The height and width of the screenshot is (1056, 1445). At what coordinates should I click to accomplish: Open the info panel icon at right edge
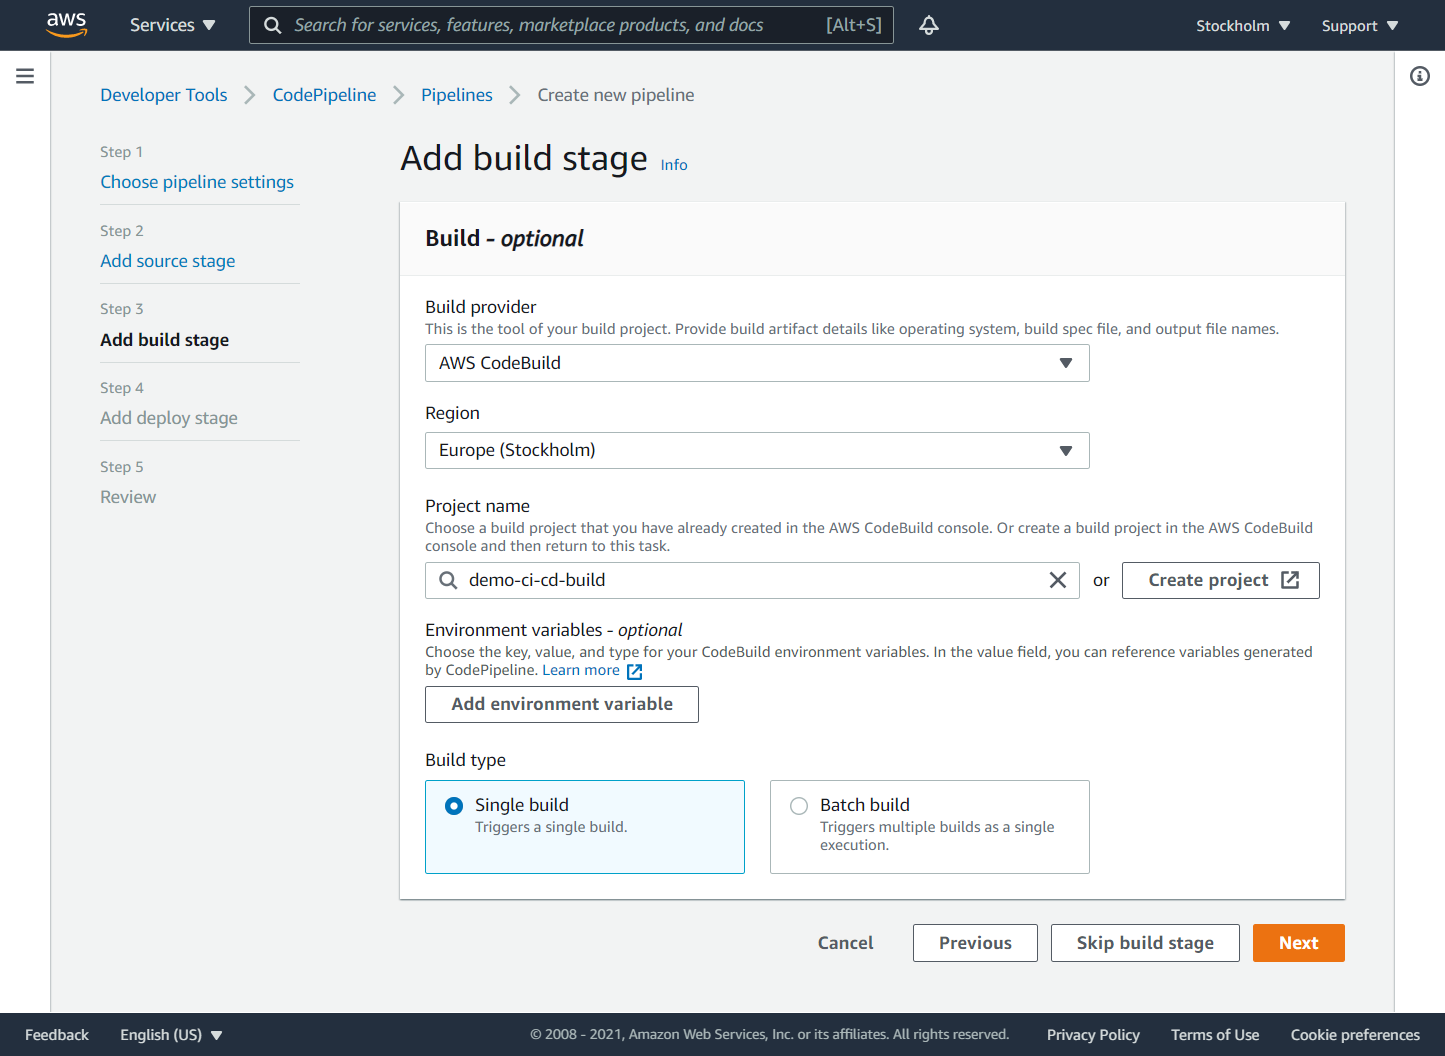[1420, 76]
